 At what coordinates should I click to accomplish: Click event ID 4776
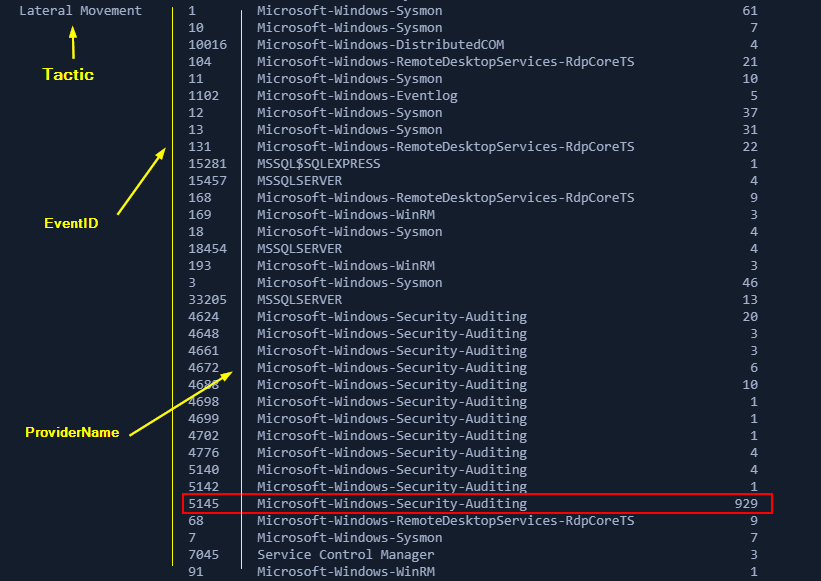(204, 453)
